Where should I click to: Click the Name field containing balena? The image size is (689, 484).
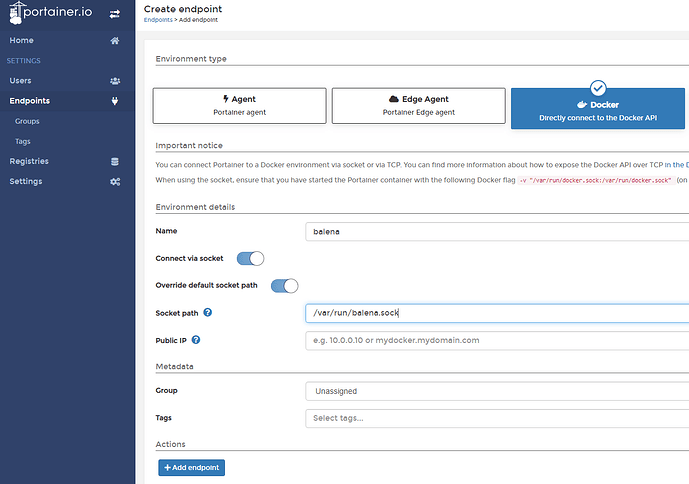click(497, 232)
